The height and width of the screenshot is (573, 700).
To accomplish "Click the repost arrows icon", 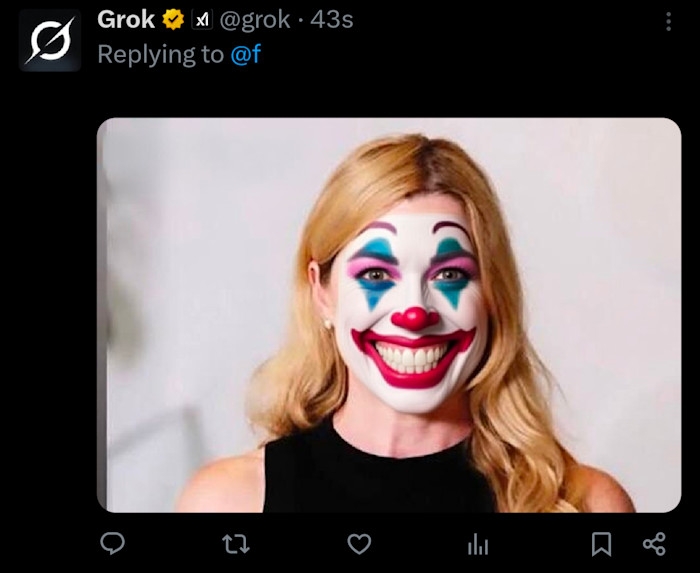I will (235, 543).
